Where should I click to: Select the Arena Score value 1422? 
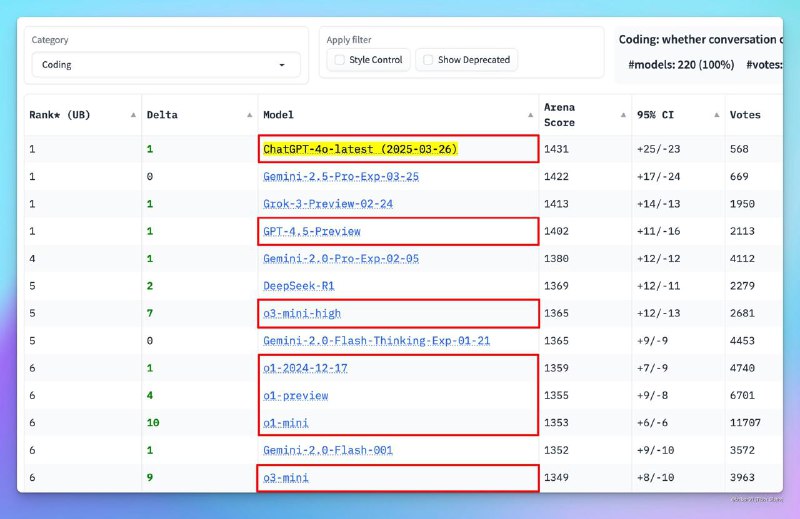click(x=556, y=177)
